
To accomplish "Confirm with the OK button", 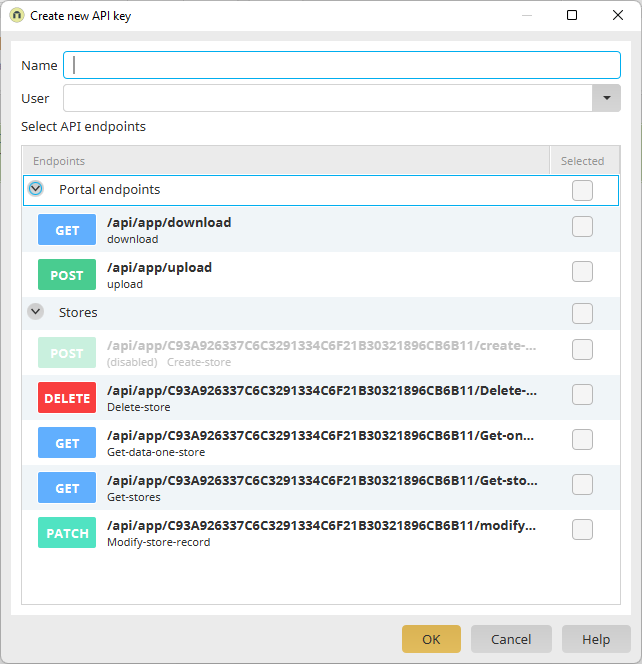I will coord(431,639).
